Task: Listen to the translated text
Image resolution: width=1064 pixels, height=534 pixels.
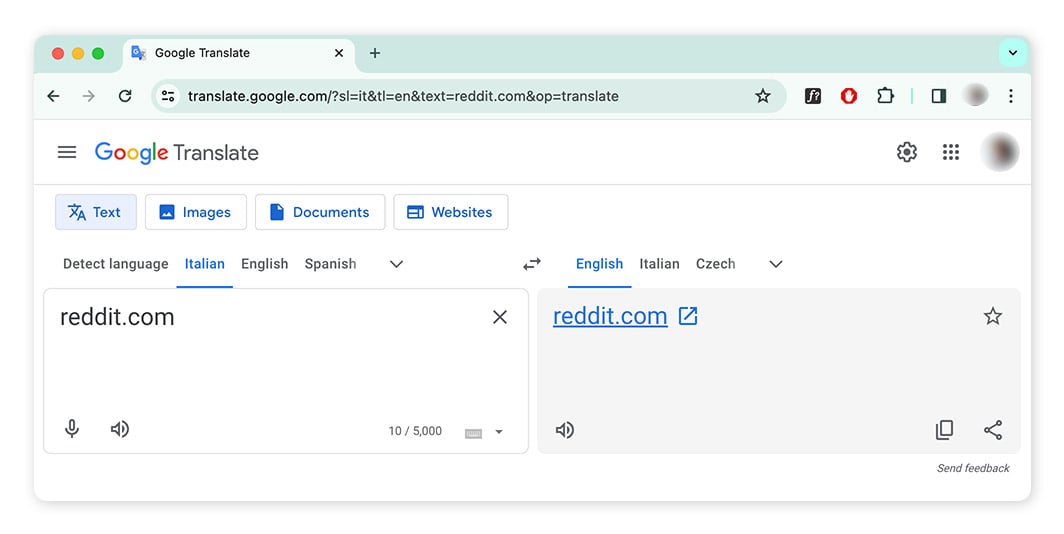Action: pos(565,430)
